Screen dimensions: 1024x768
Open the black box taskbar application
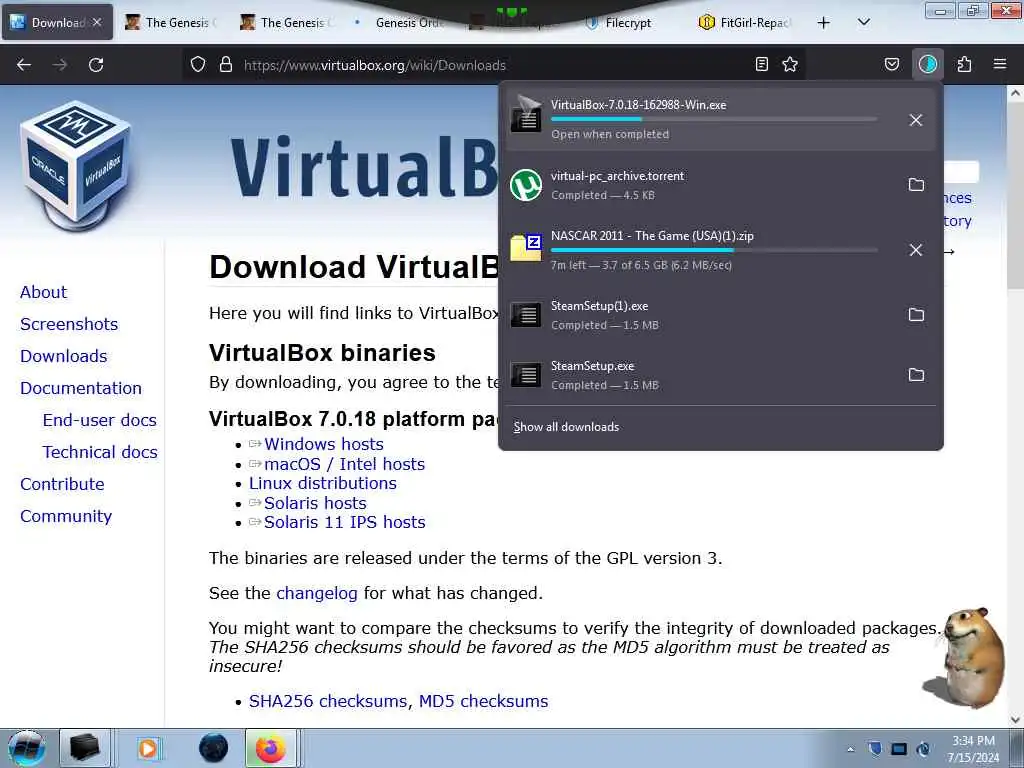[x=84, y=748]
